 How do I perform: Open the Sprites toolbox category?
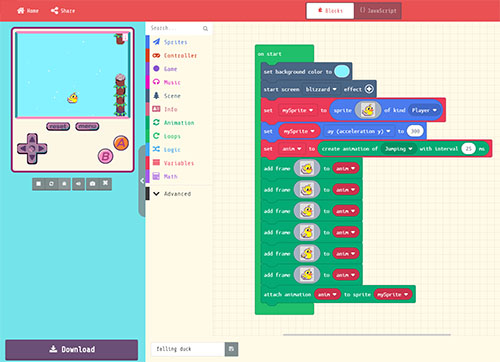point(179,42)
